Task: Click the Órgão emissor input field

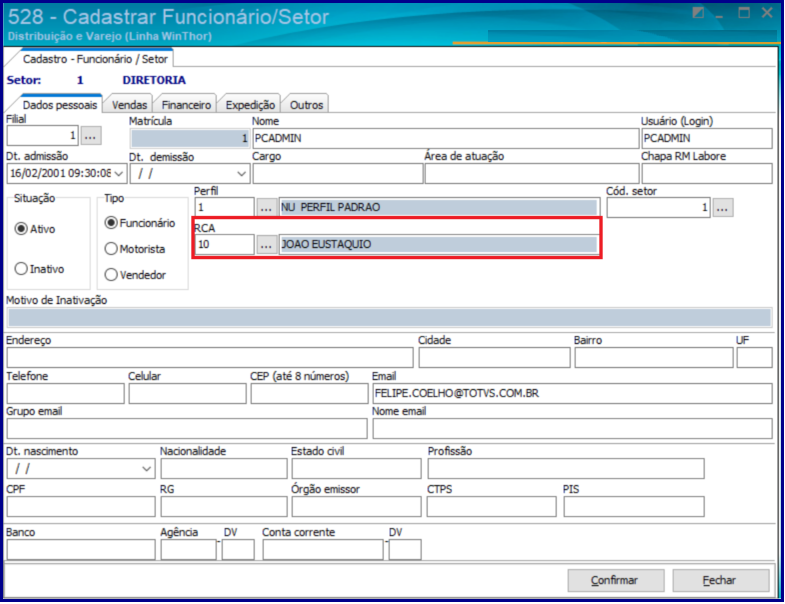Action: click(x=356, y=507)
